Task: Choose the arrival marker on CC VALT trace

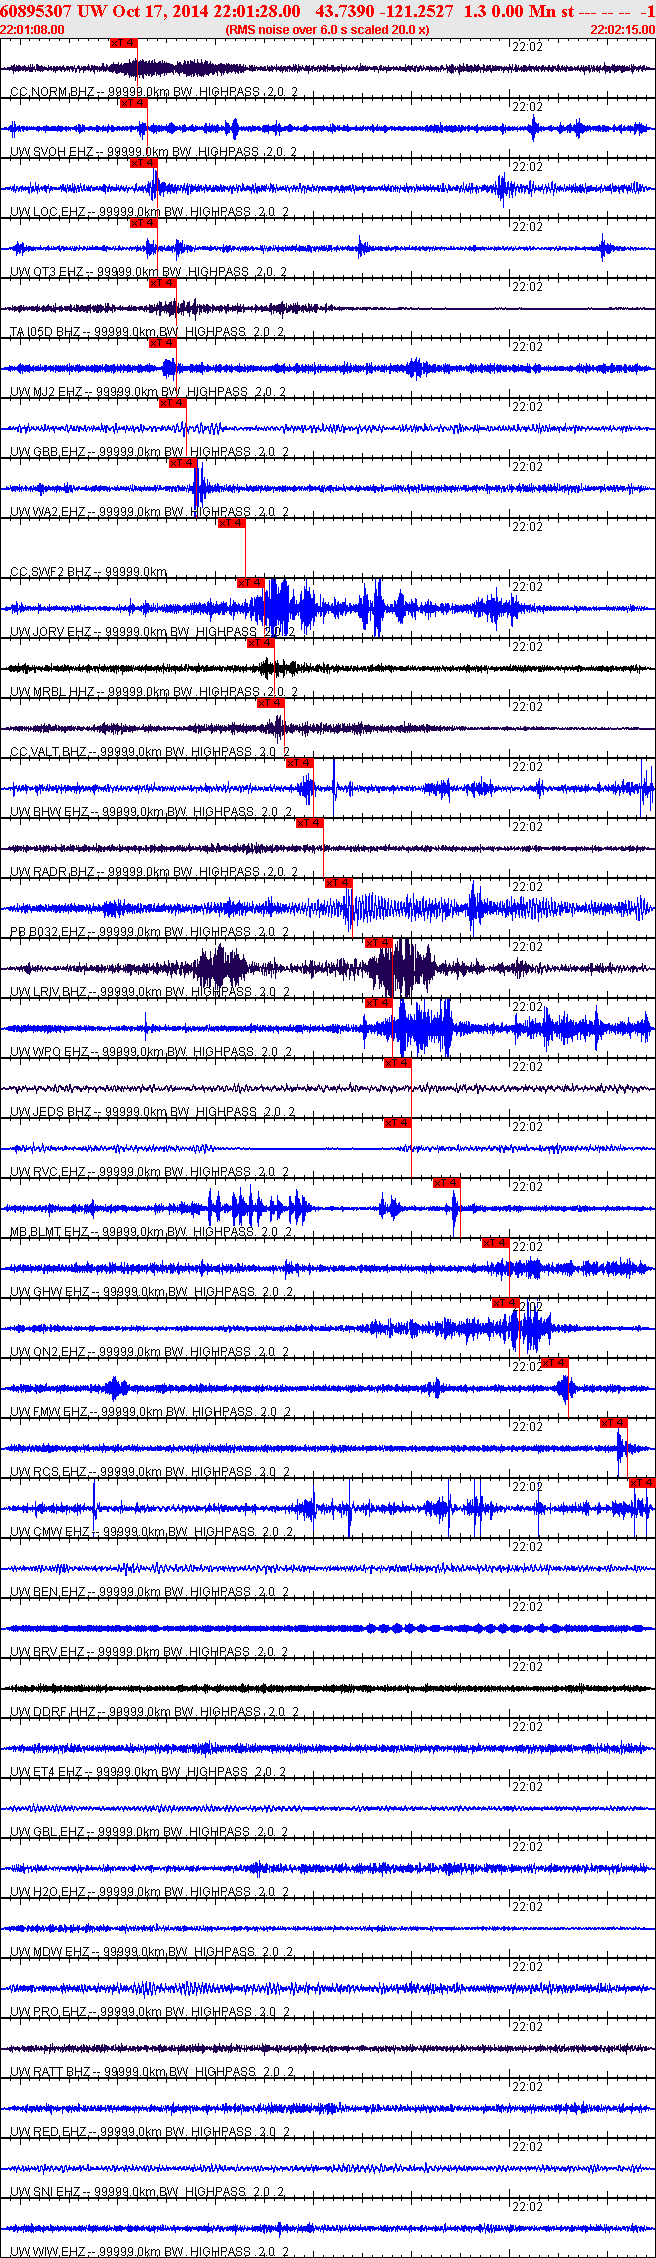Action: click(271, 703)
